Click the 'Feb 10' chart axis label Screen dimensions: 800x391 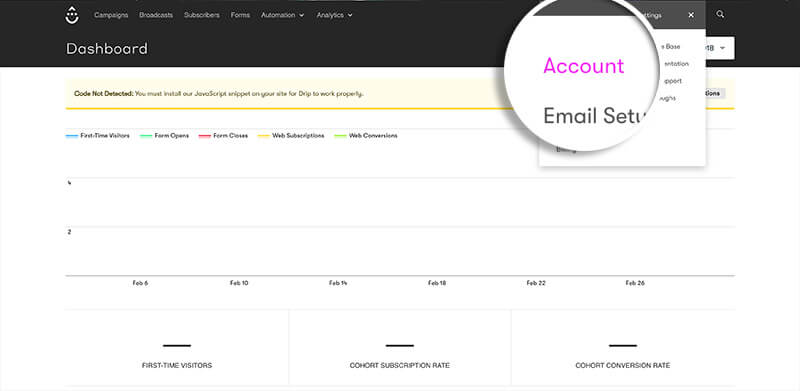[x=239, y=283]
